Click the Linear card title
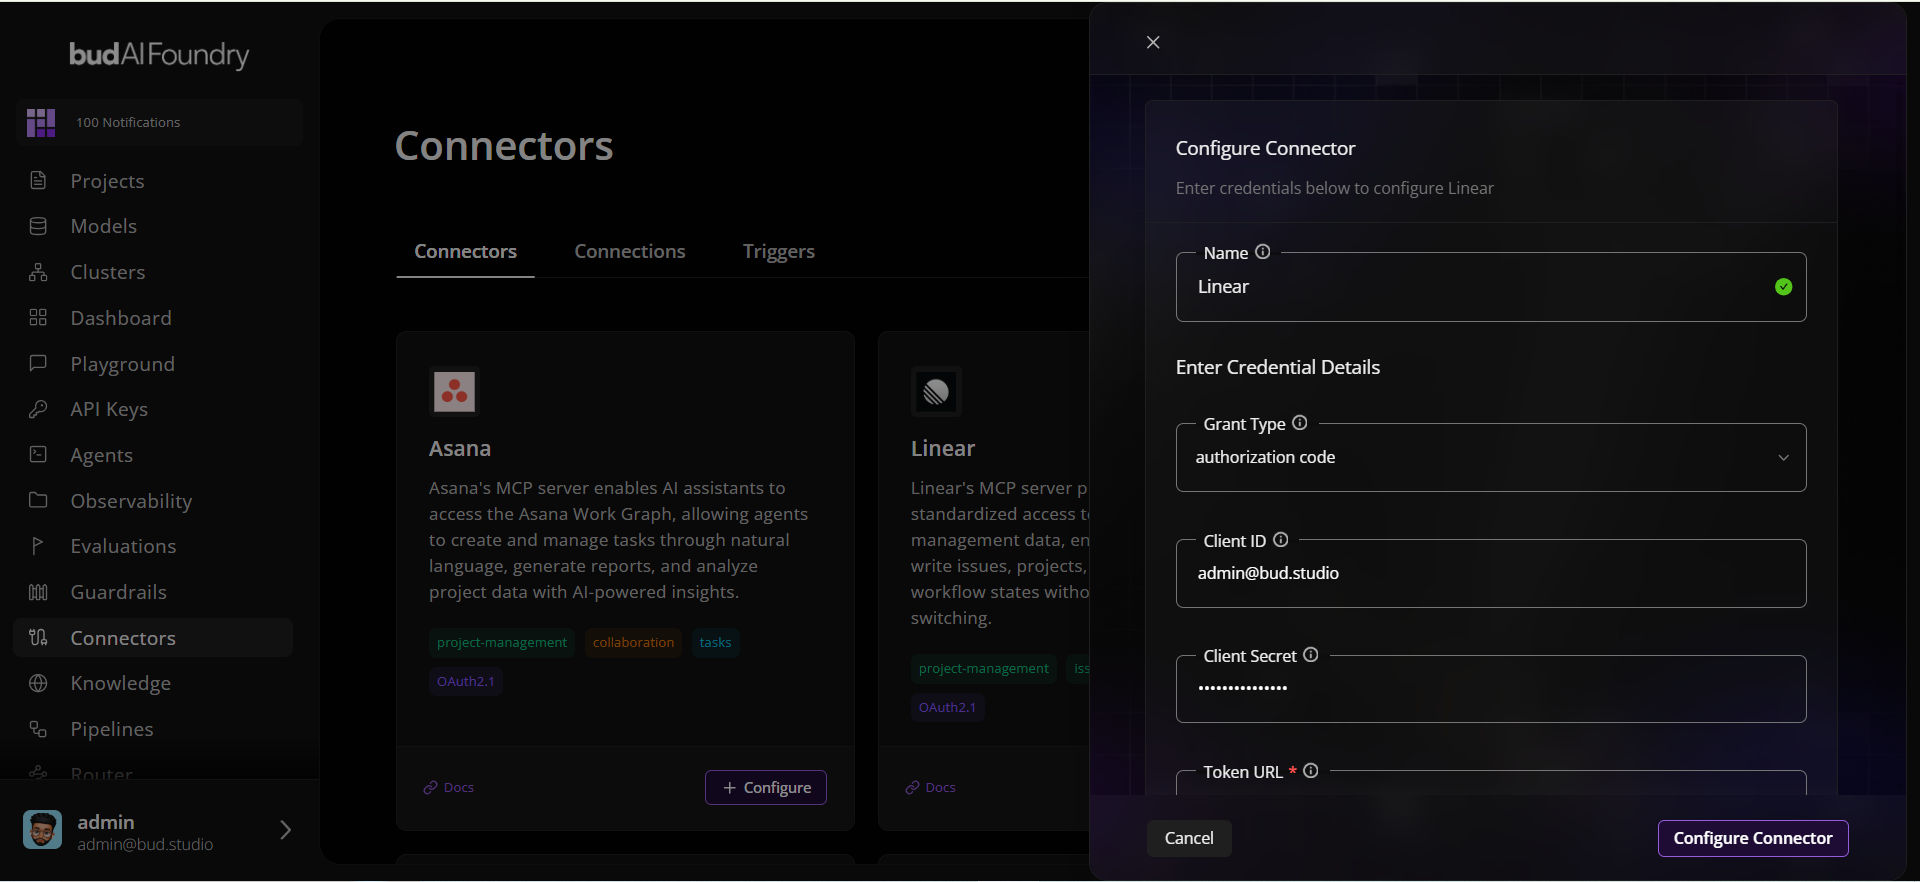 pyautogui.click(x=943, y=449)
